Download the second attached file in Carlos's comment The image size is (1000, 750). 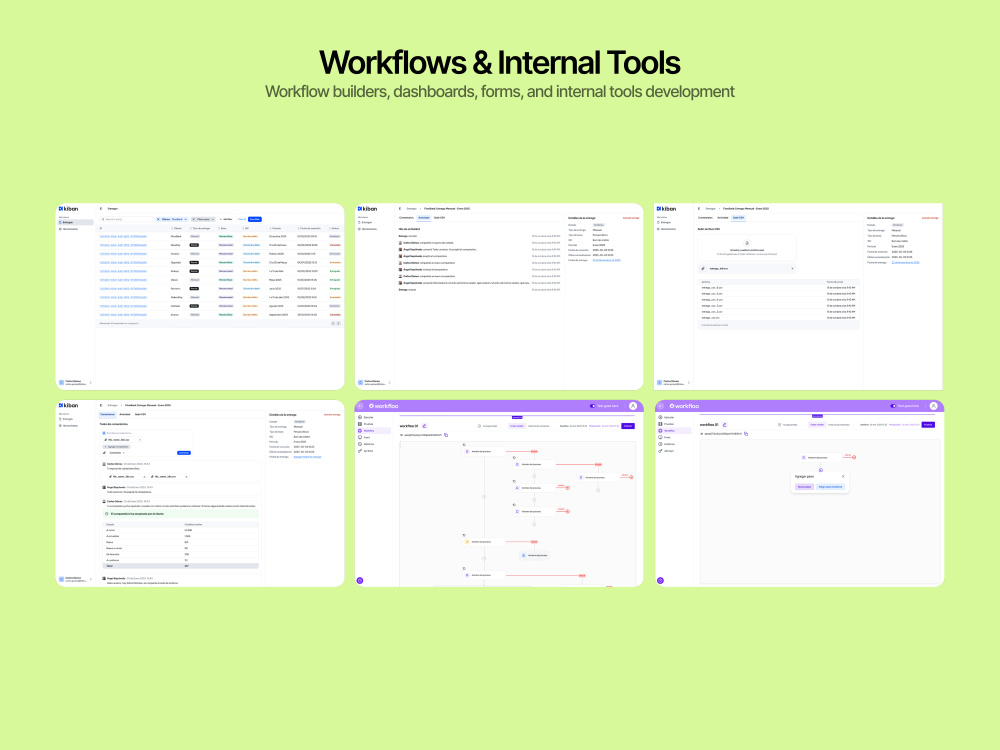(x=186, y=476)
